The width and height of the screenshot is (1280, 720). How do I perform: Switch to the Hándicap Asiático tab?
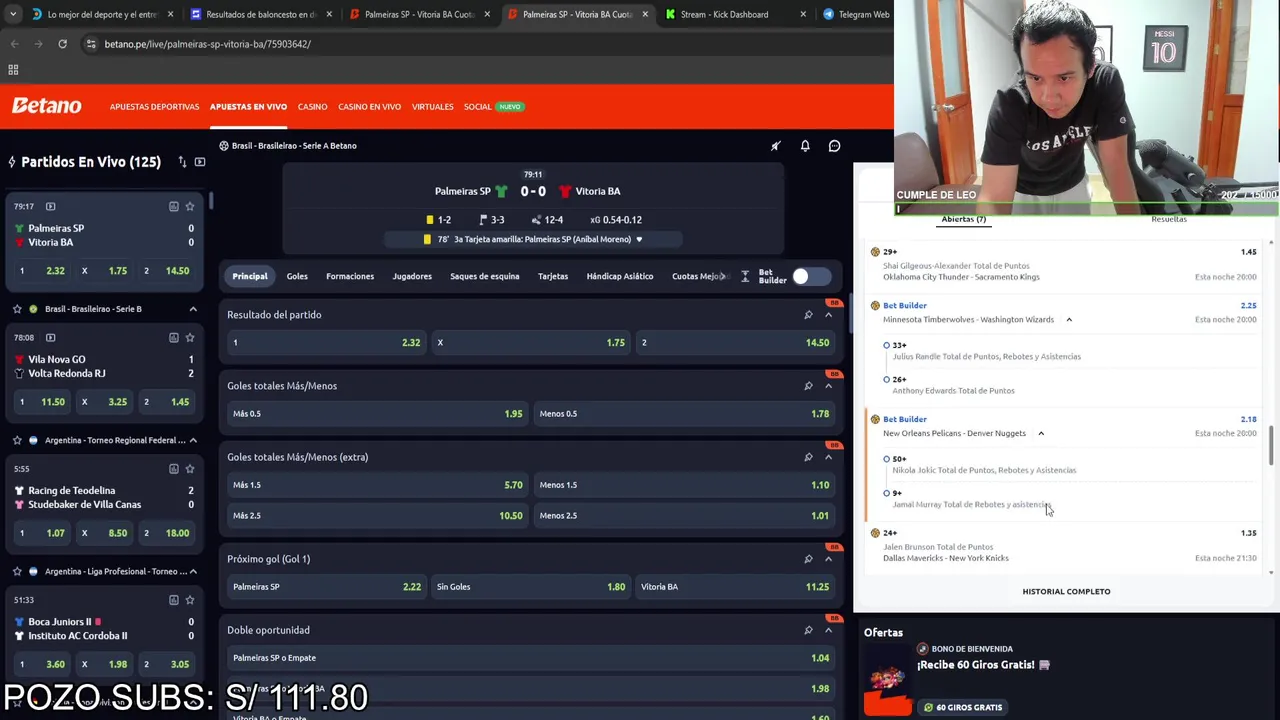pyautogui.click(x=620, y=276)
